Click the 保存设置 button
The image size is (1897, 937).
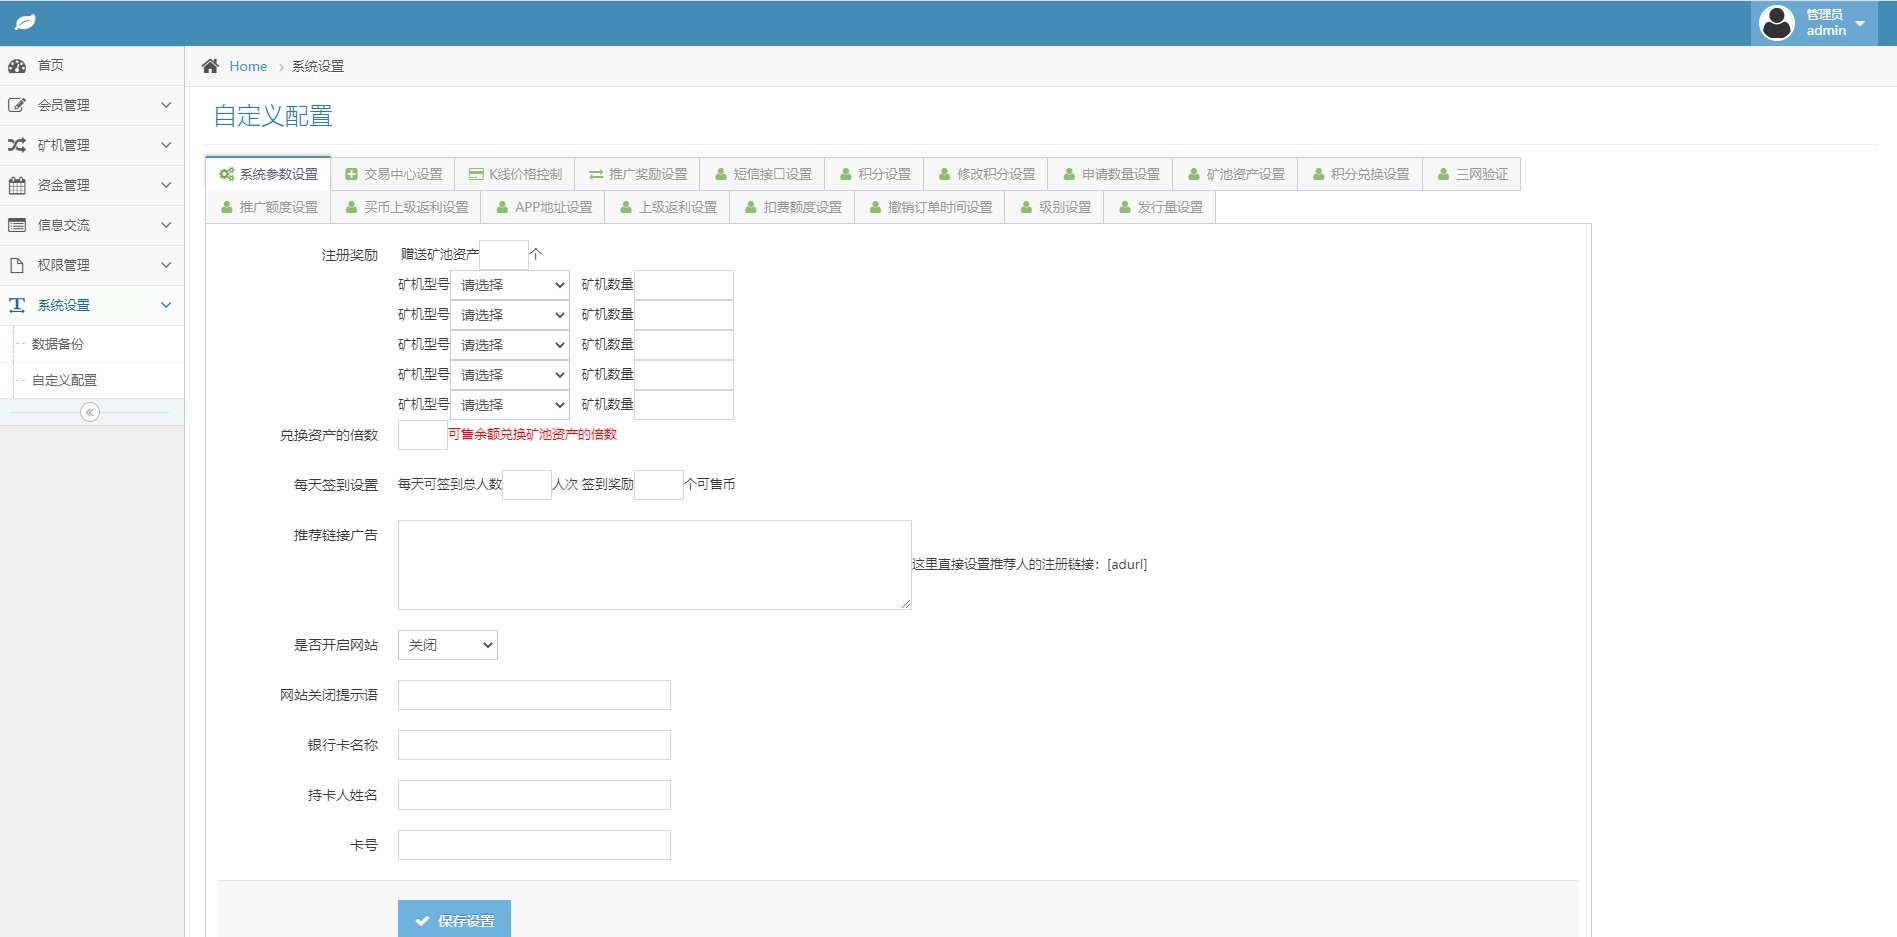tap(454, 920)
